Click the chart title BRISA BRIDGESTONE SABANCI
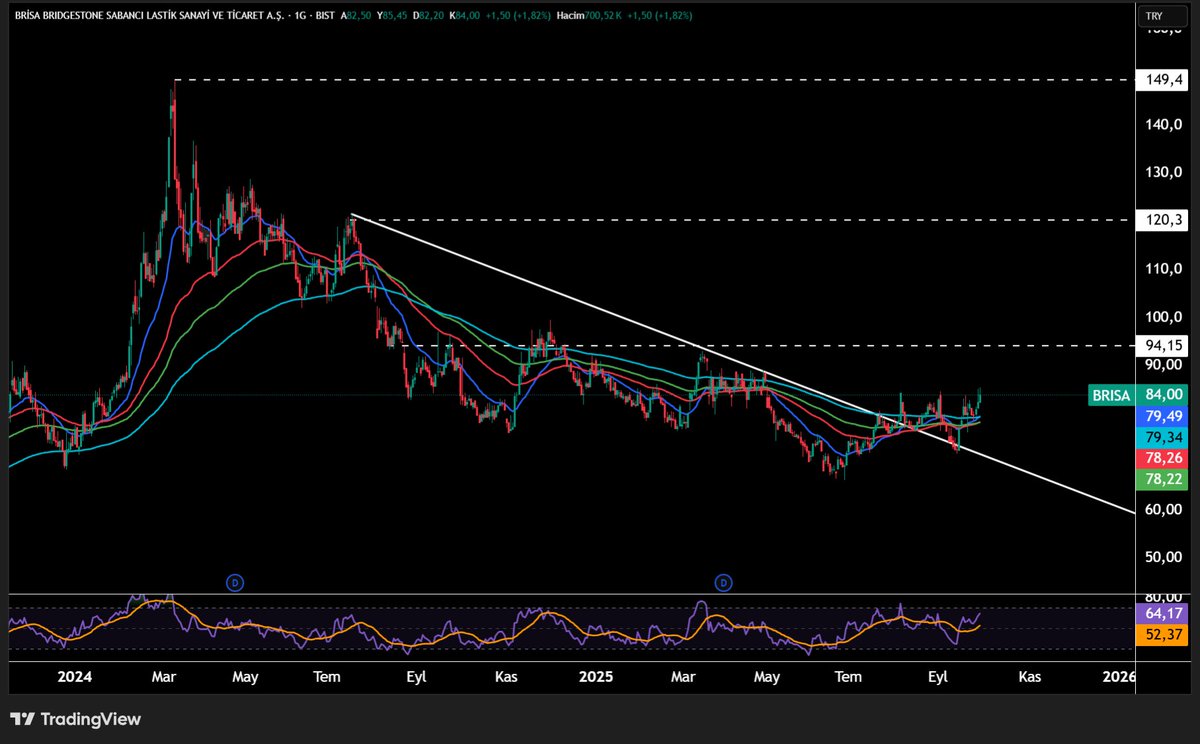 148,16
